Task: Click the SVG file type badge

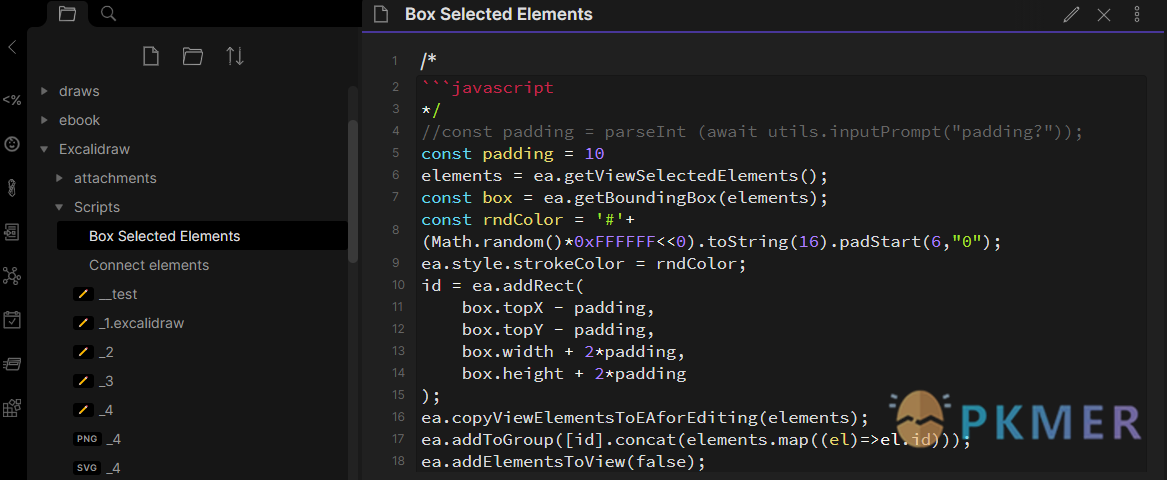Action: click(x=86, y=468)
